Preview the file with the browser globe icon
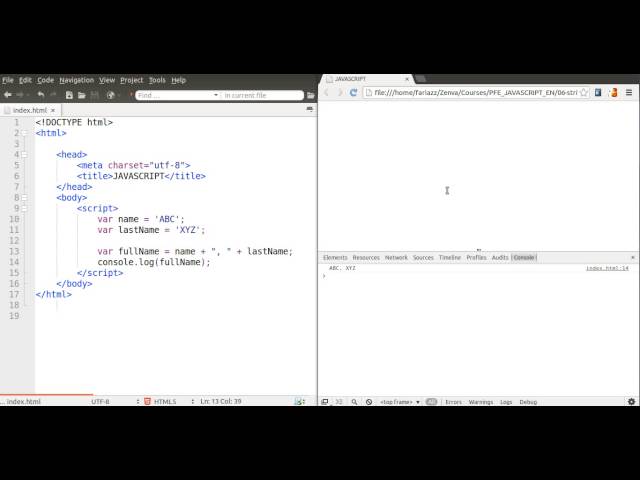 click(x=110, y=95)
